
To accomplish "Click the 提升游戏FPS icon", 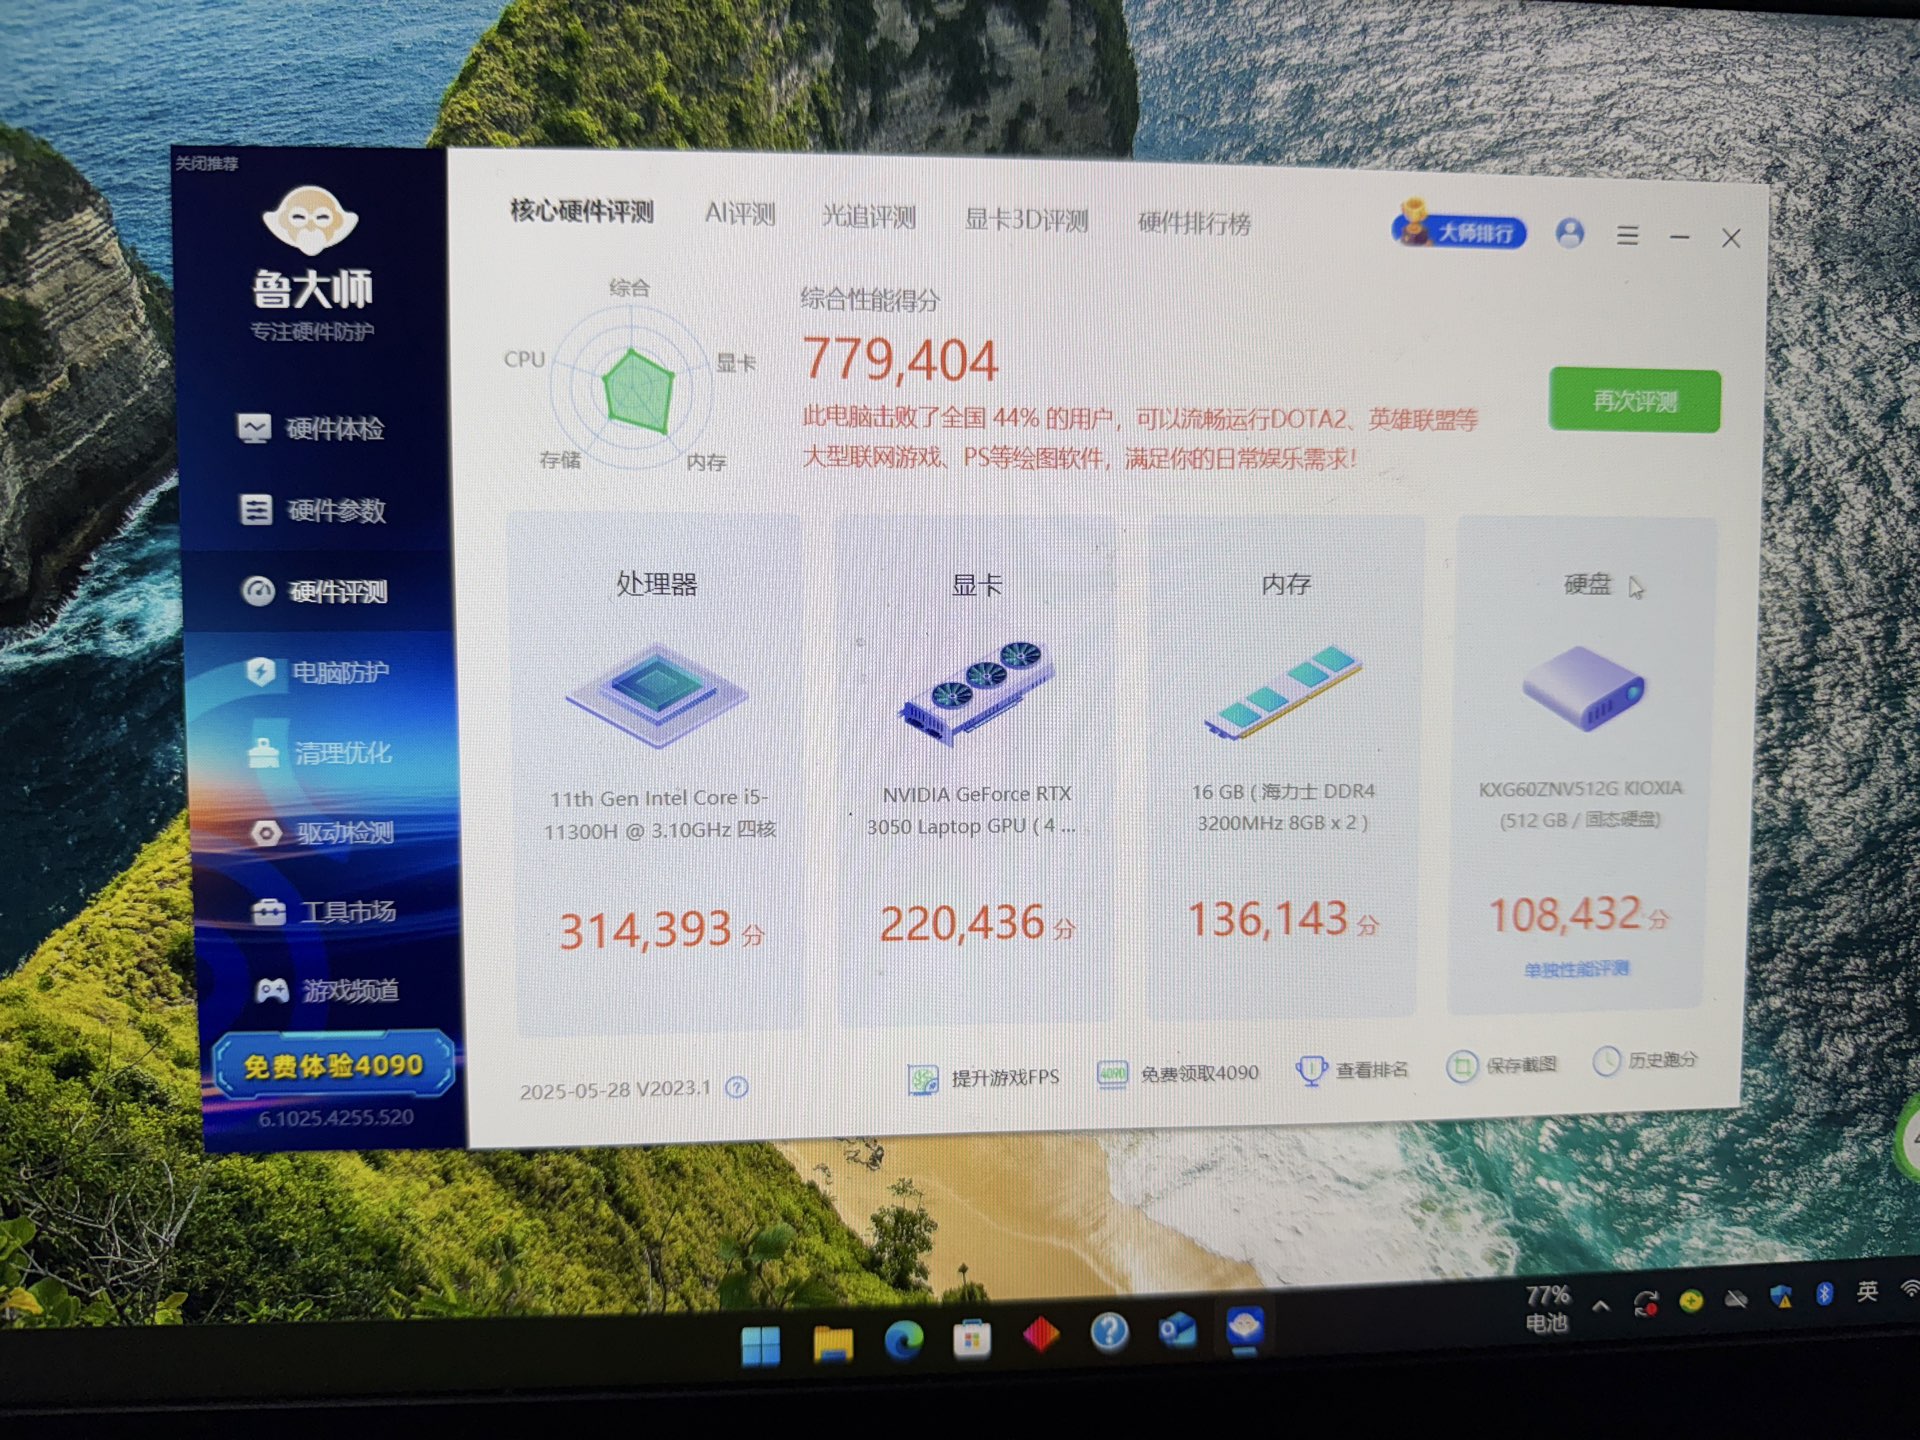I will pyautogui.click(x=922, y=1079).
